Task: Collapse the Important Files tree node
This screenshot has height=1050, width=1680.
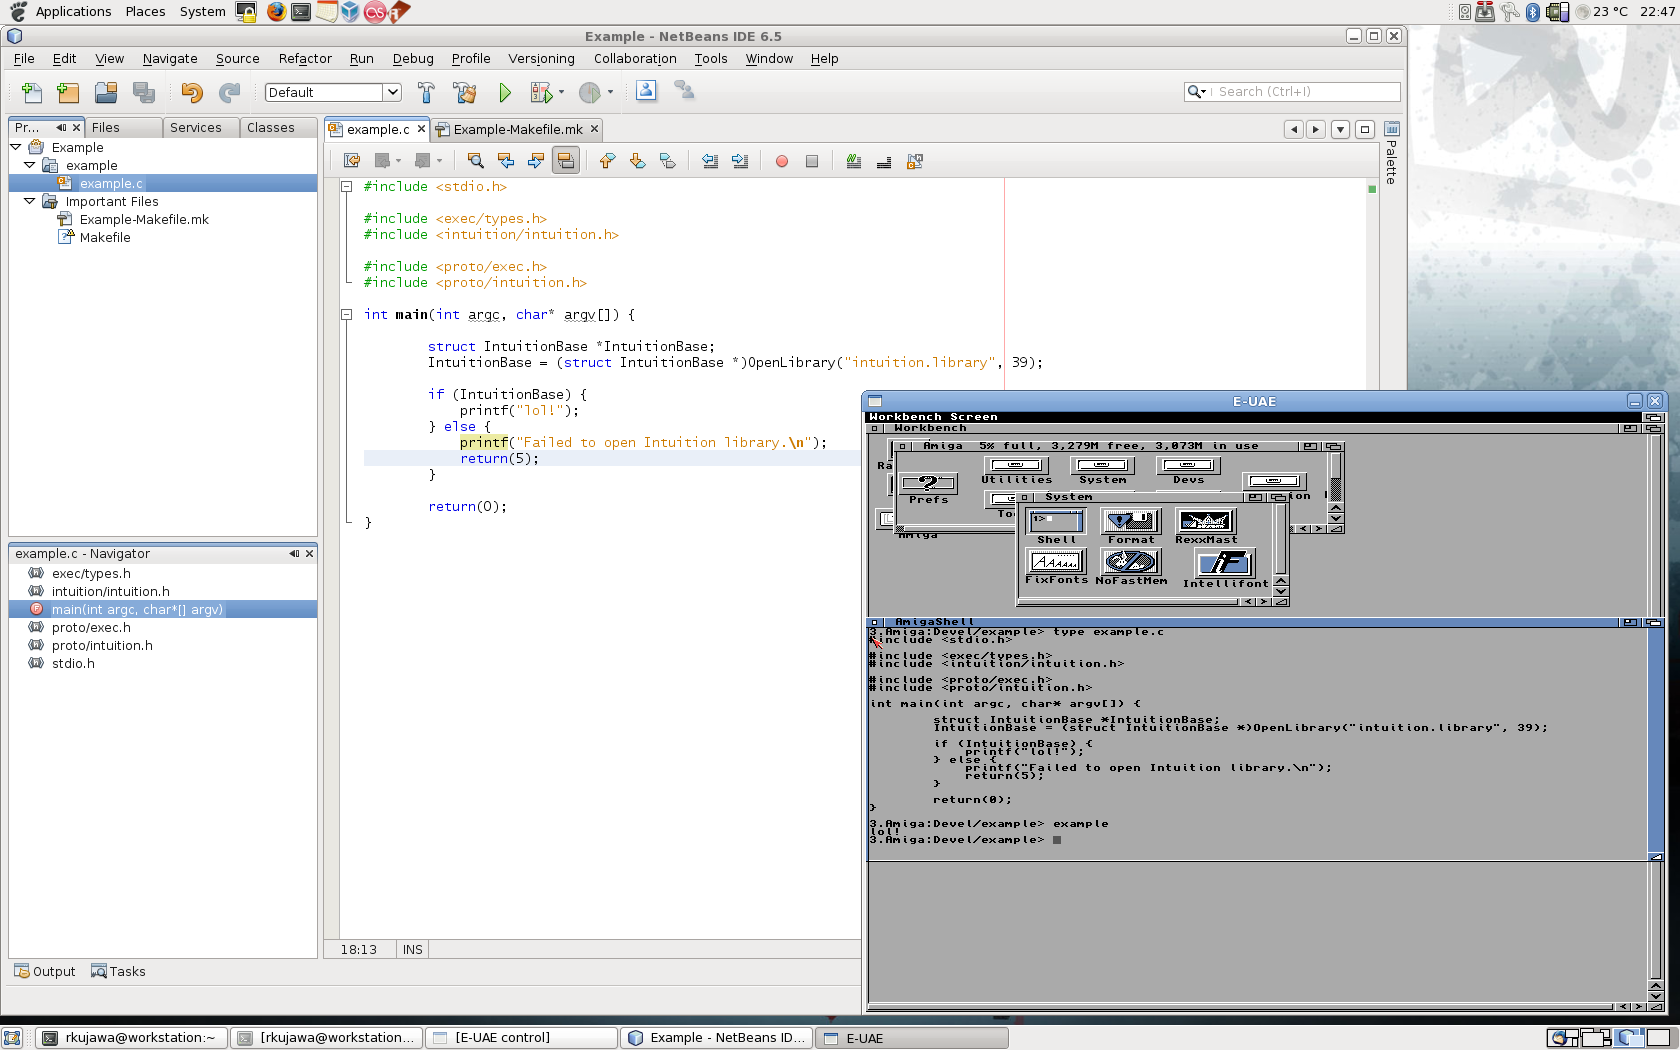Action: [30, 201]
